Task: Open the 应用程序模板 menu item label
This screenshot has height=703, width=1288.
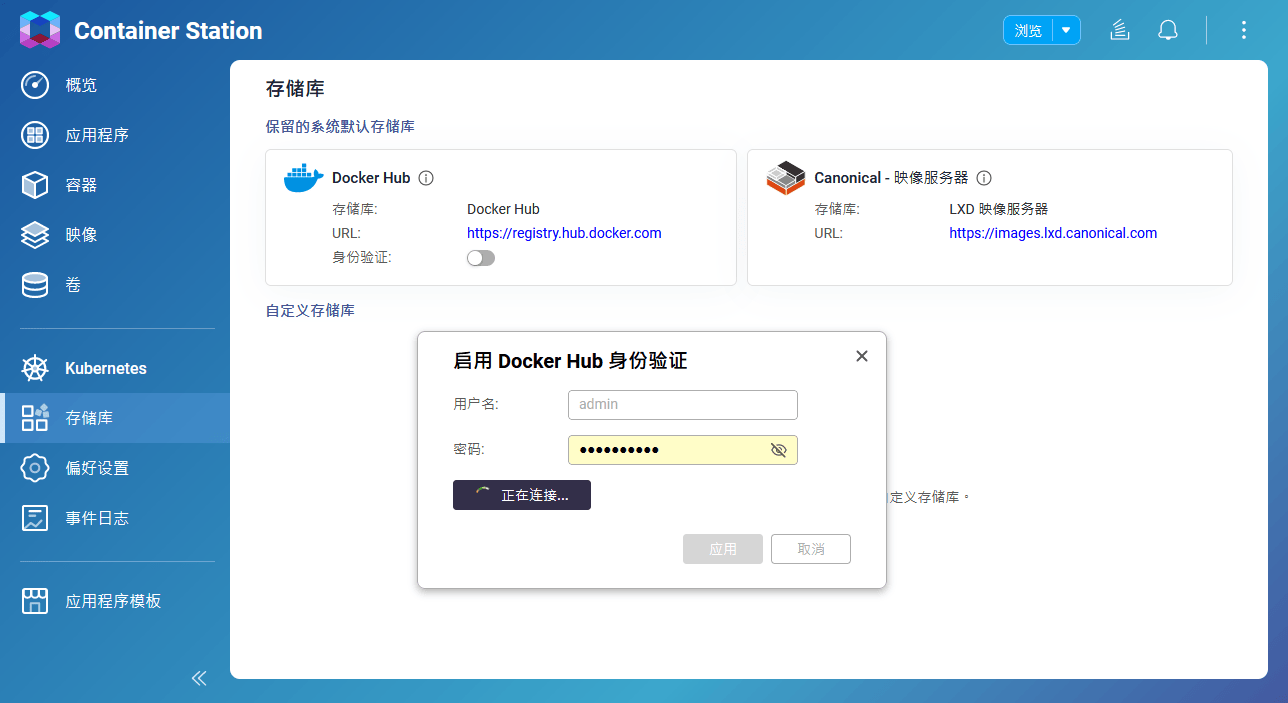Action: pos(113,601)
